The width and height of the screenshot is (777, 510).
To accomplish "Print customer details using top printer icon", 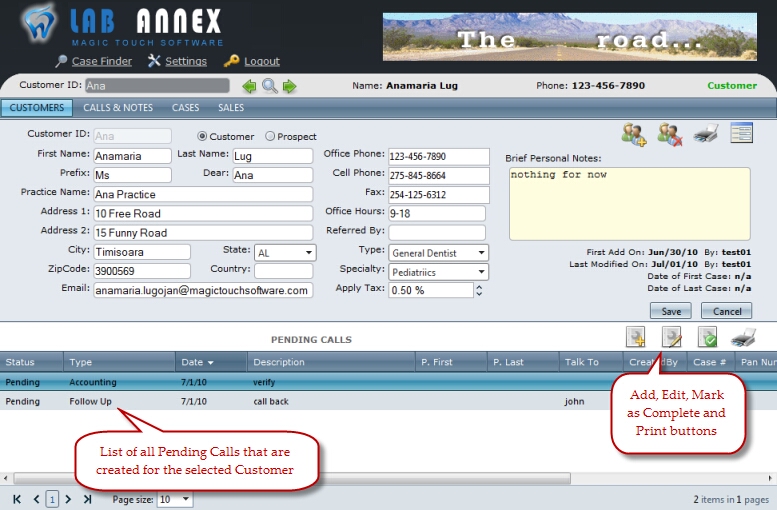I will 706,134.
